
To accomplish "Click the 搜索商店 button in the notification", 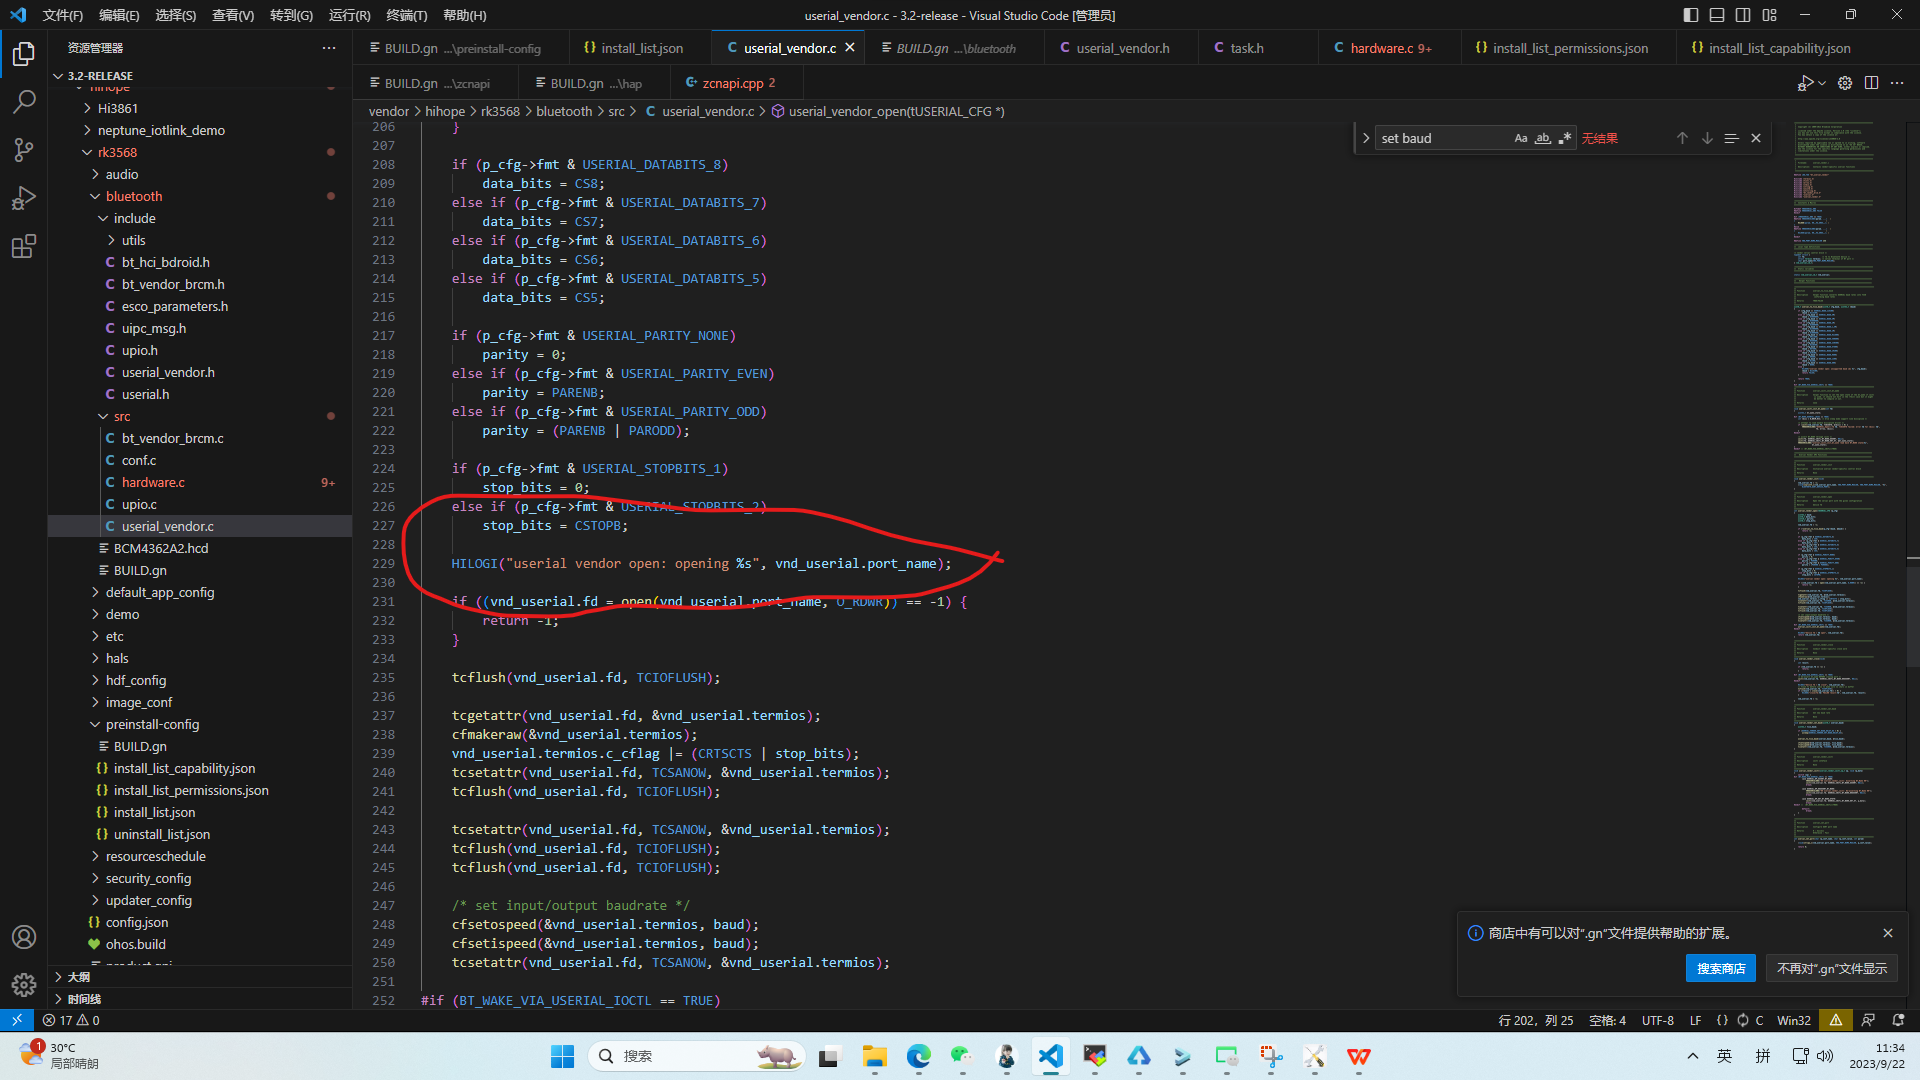I will pyautogui.click(x=1719, y=968).
